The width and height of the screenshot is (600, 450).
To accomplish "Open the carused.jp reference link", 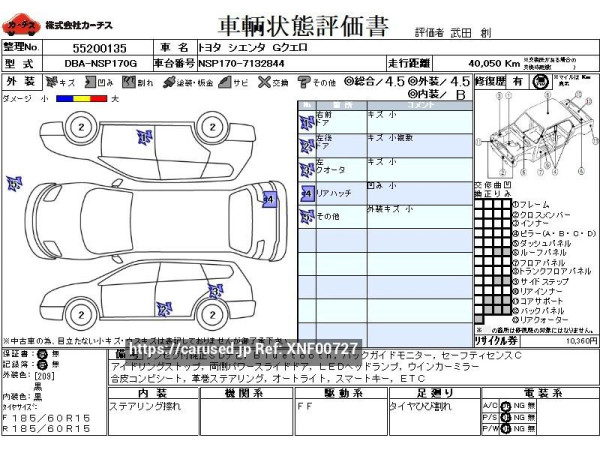I will 245,348.
